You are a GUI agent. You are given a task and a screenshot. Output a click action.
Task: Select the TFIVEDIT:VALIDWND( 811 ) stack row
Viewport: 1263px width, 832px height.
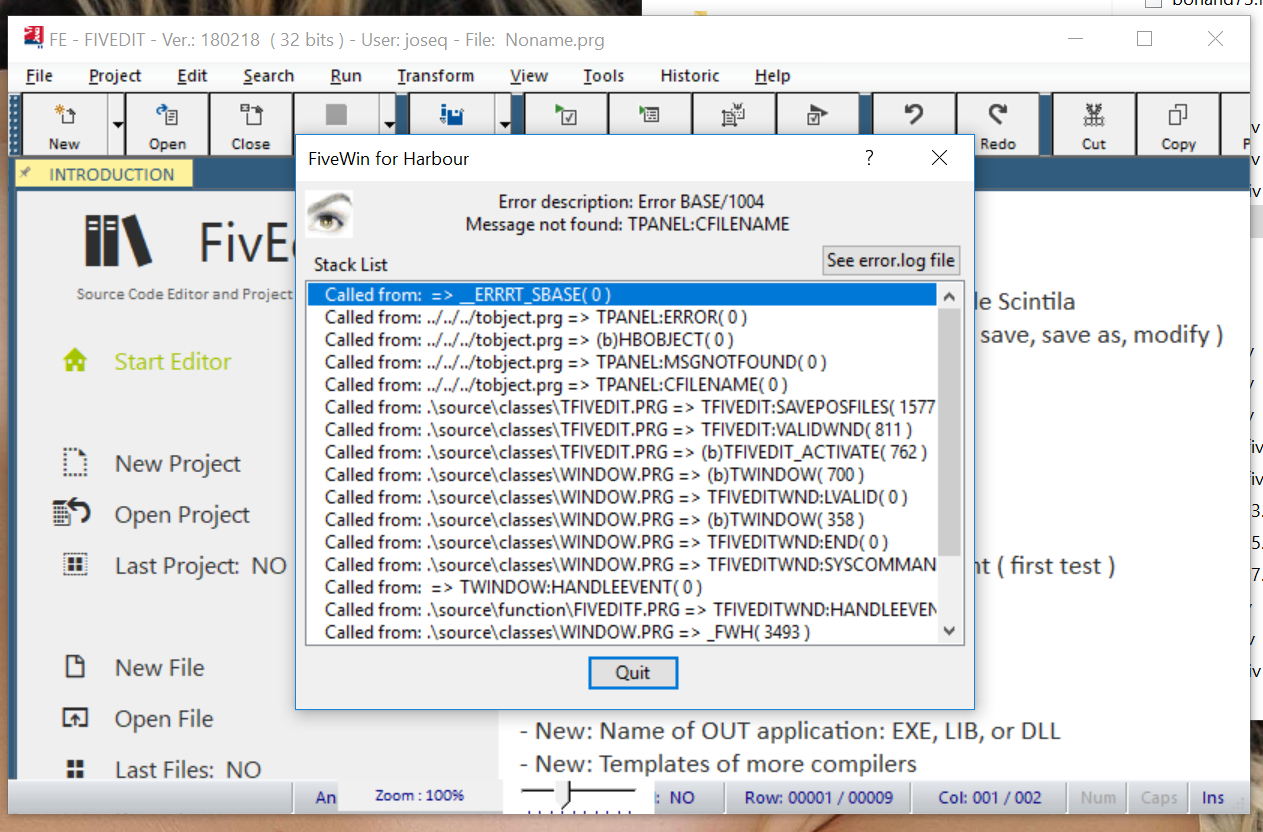point(622,430)
